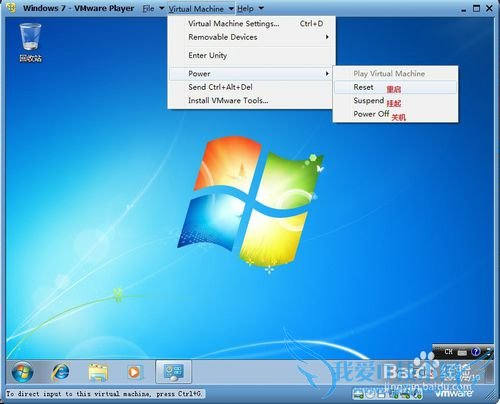Click the Ctrl+D shortcut label in menu

(311, 24)
